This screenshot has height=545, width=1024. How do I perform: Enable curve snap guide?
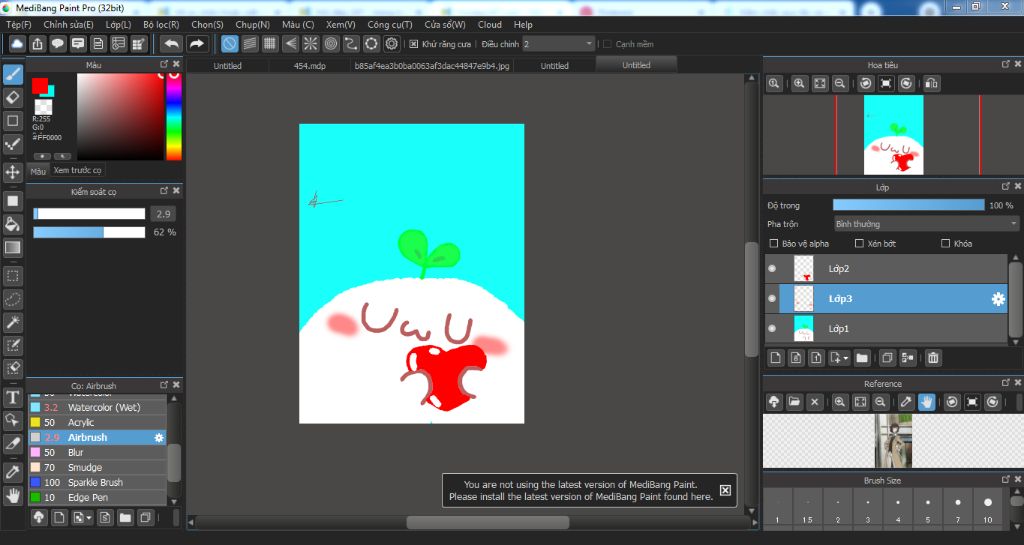351,44
